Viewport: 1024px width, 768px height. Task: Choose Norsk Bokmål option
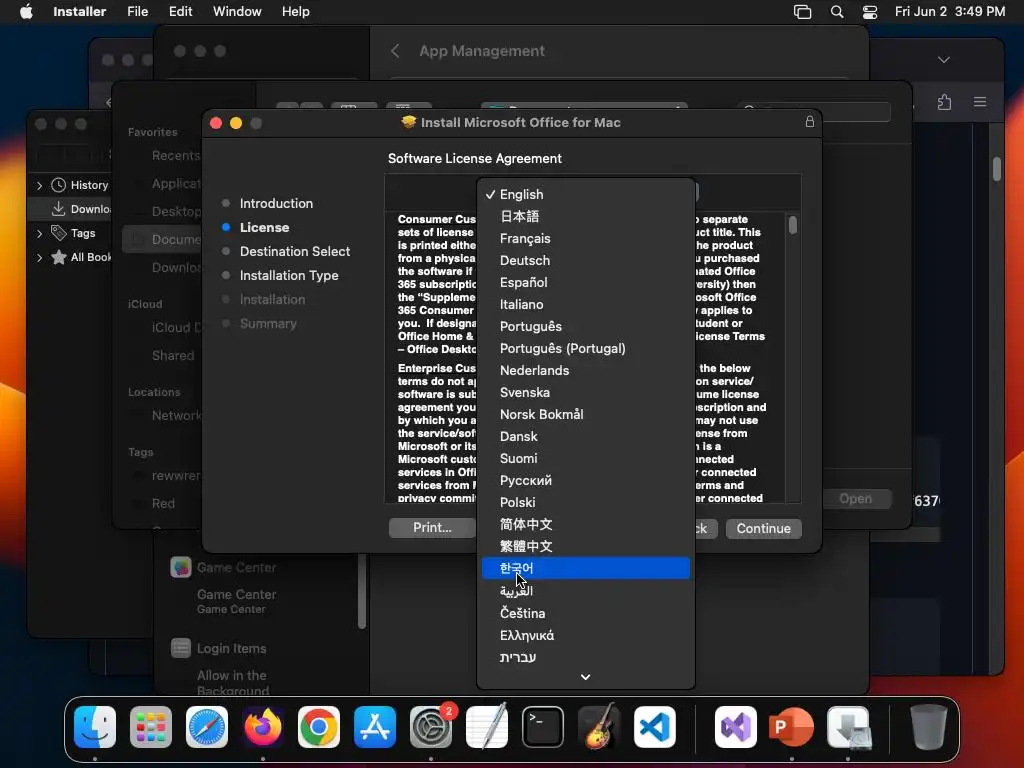tap(585, 414)
